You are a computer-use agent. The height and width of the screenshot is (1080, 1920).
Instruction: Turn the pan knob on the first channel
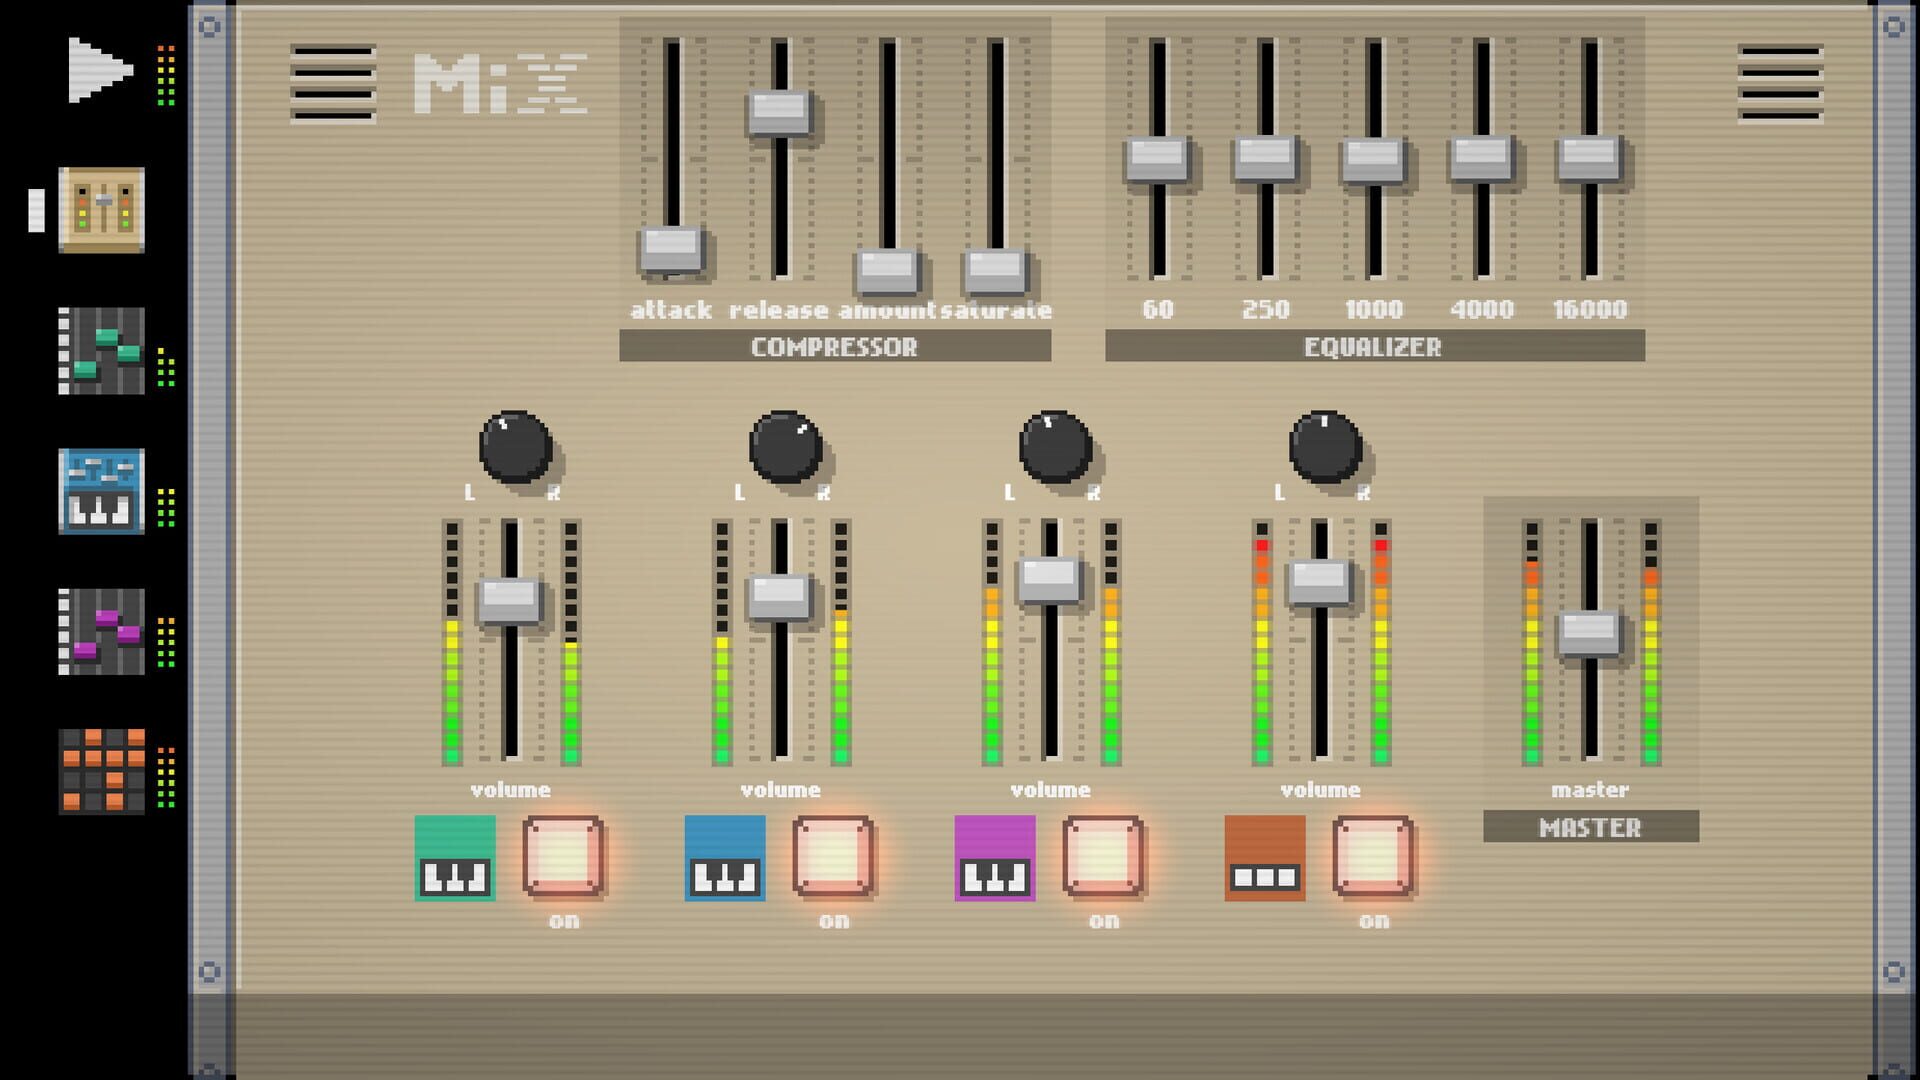[515, 447]
